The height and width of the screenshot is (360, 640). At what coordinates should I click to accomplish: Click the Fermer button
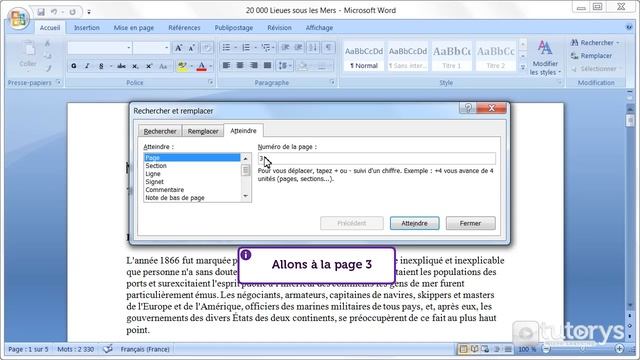pyautogui.click(x=470, y=223)
